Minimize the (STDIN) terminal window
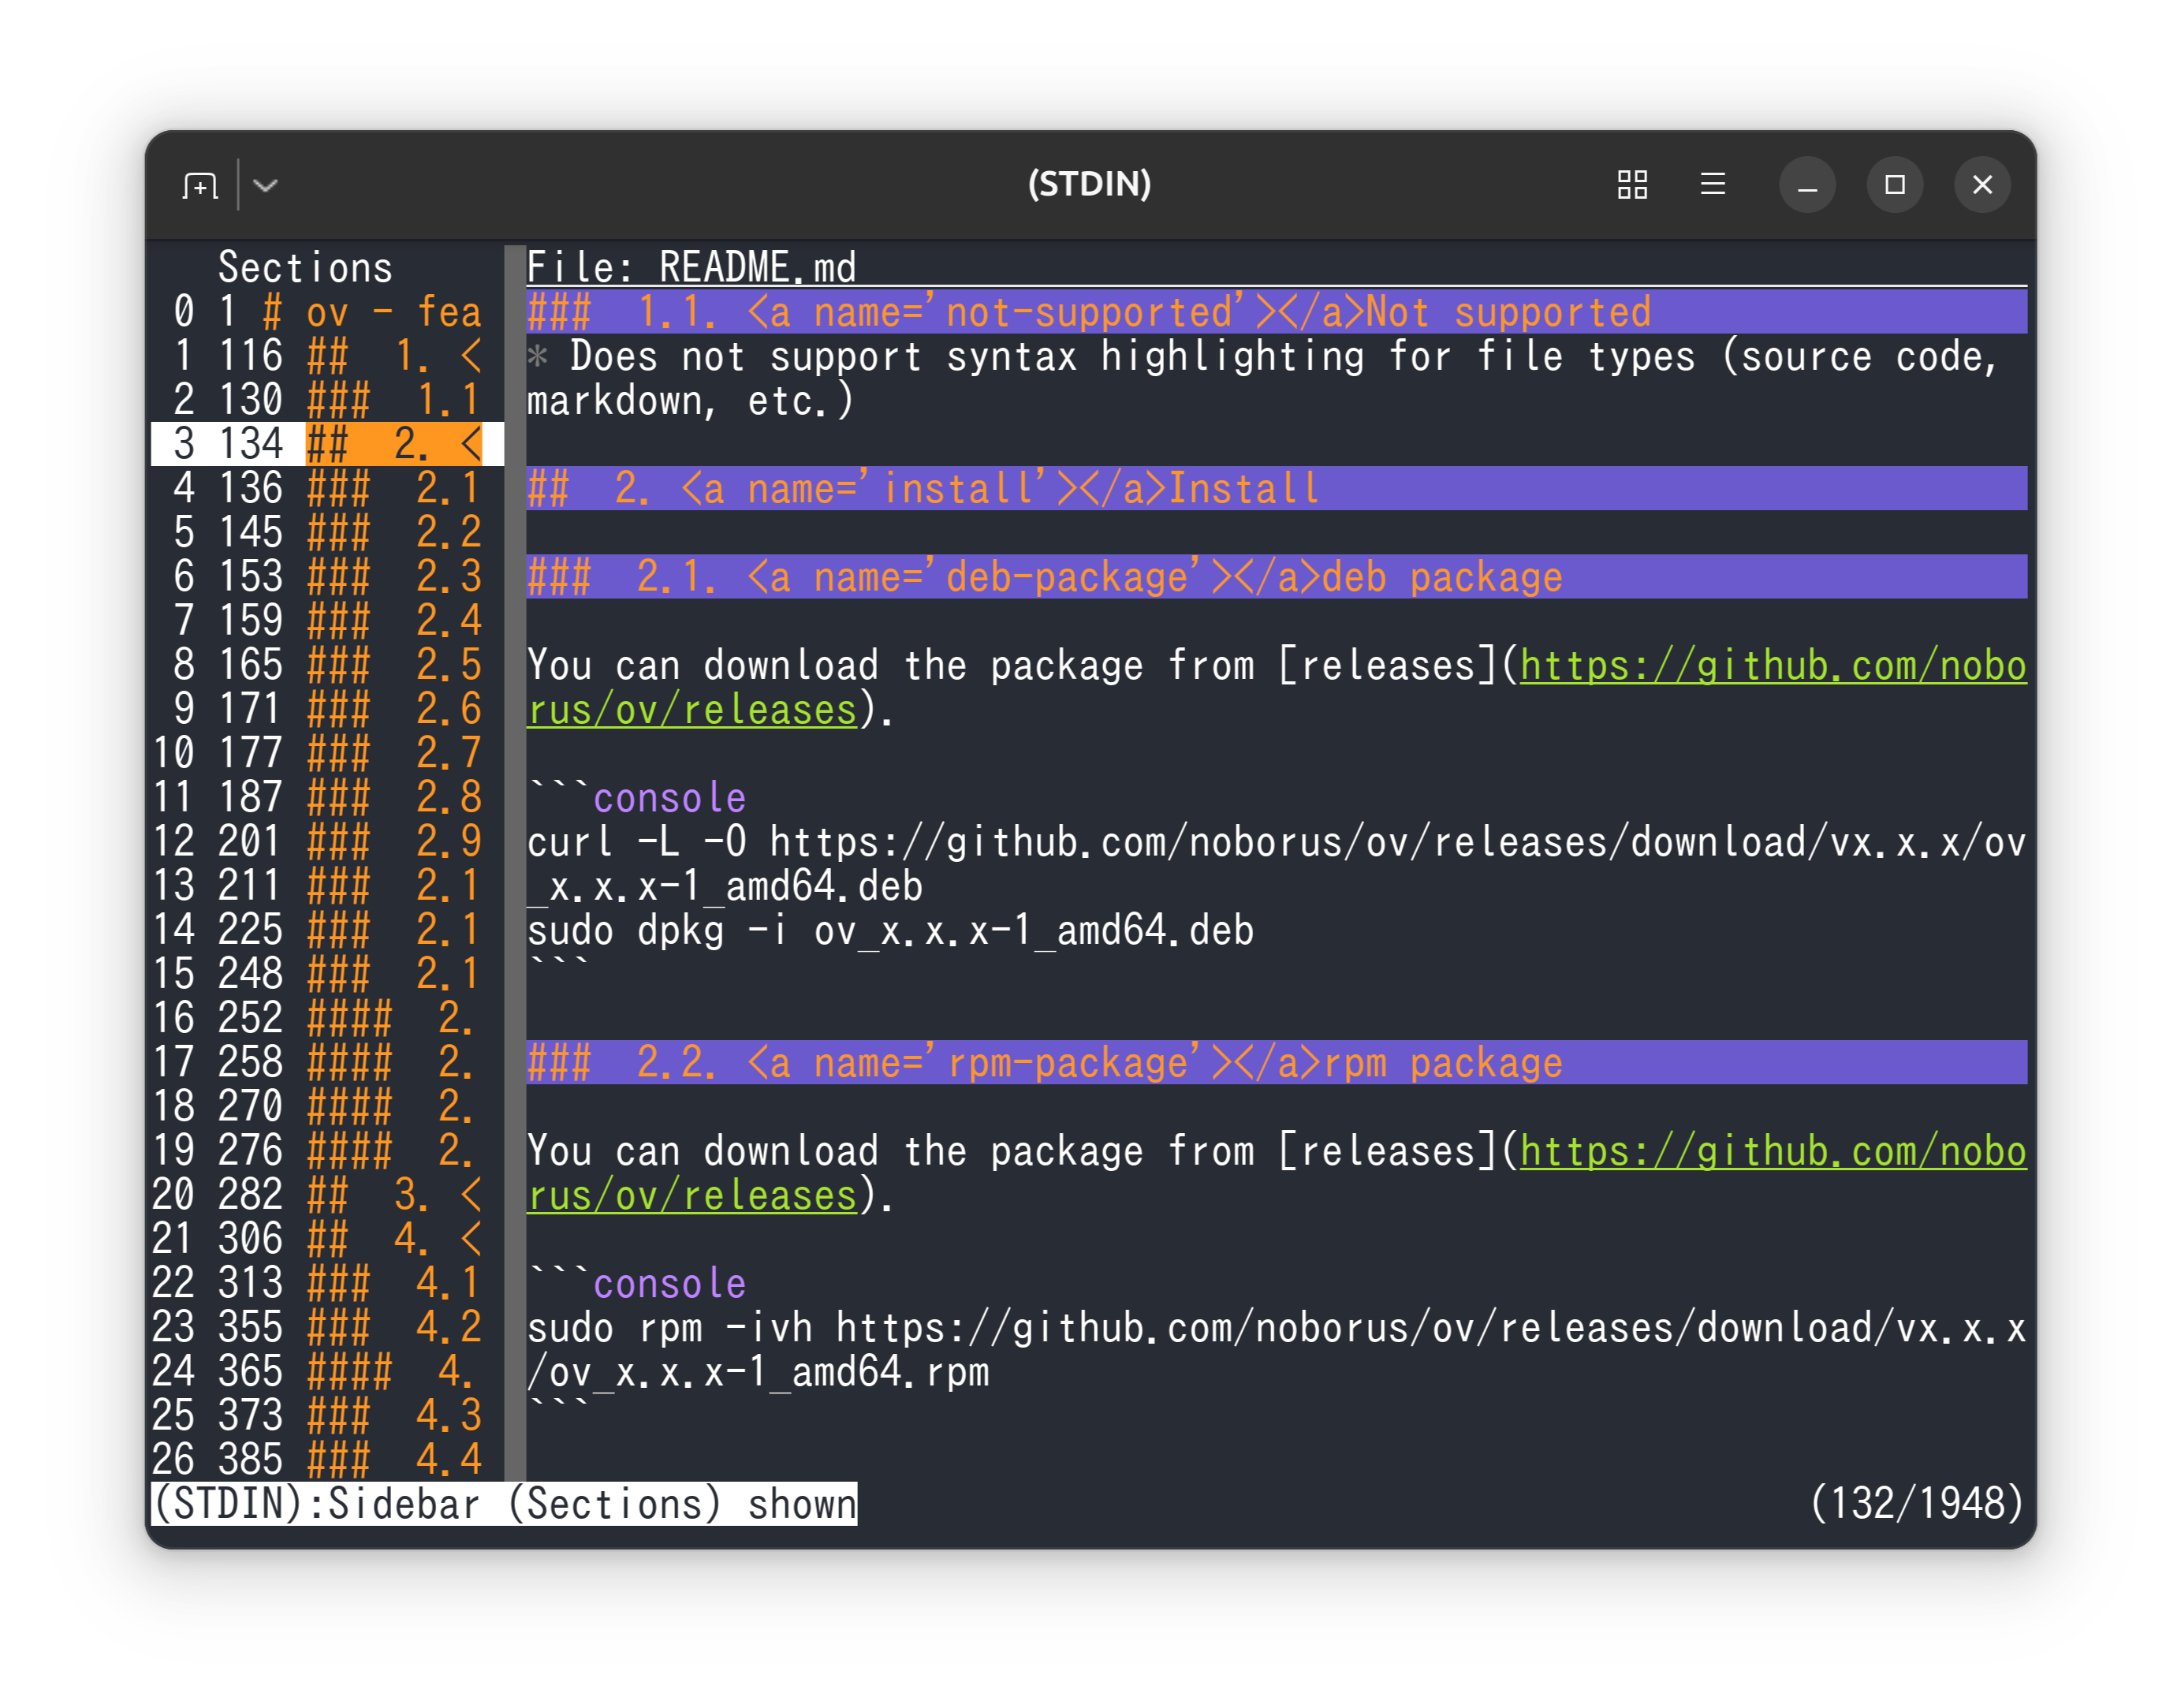The image size is (2181, 1708). (x=1807, y=185)
